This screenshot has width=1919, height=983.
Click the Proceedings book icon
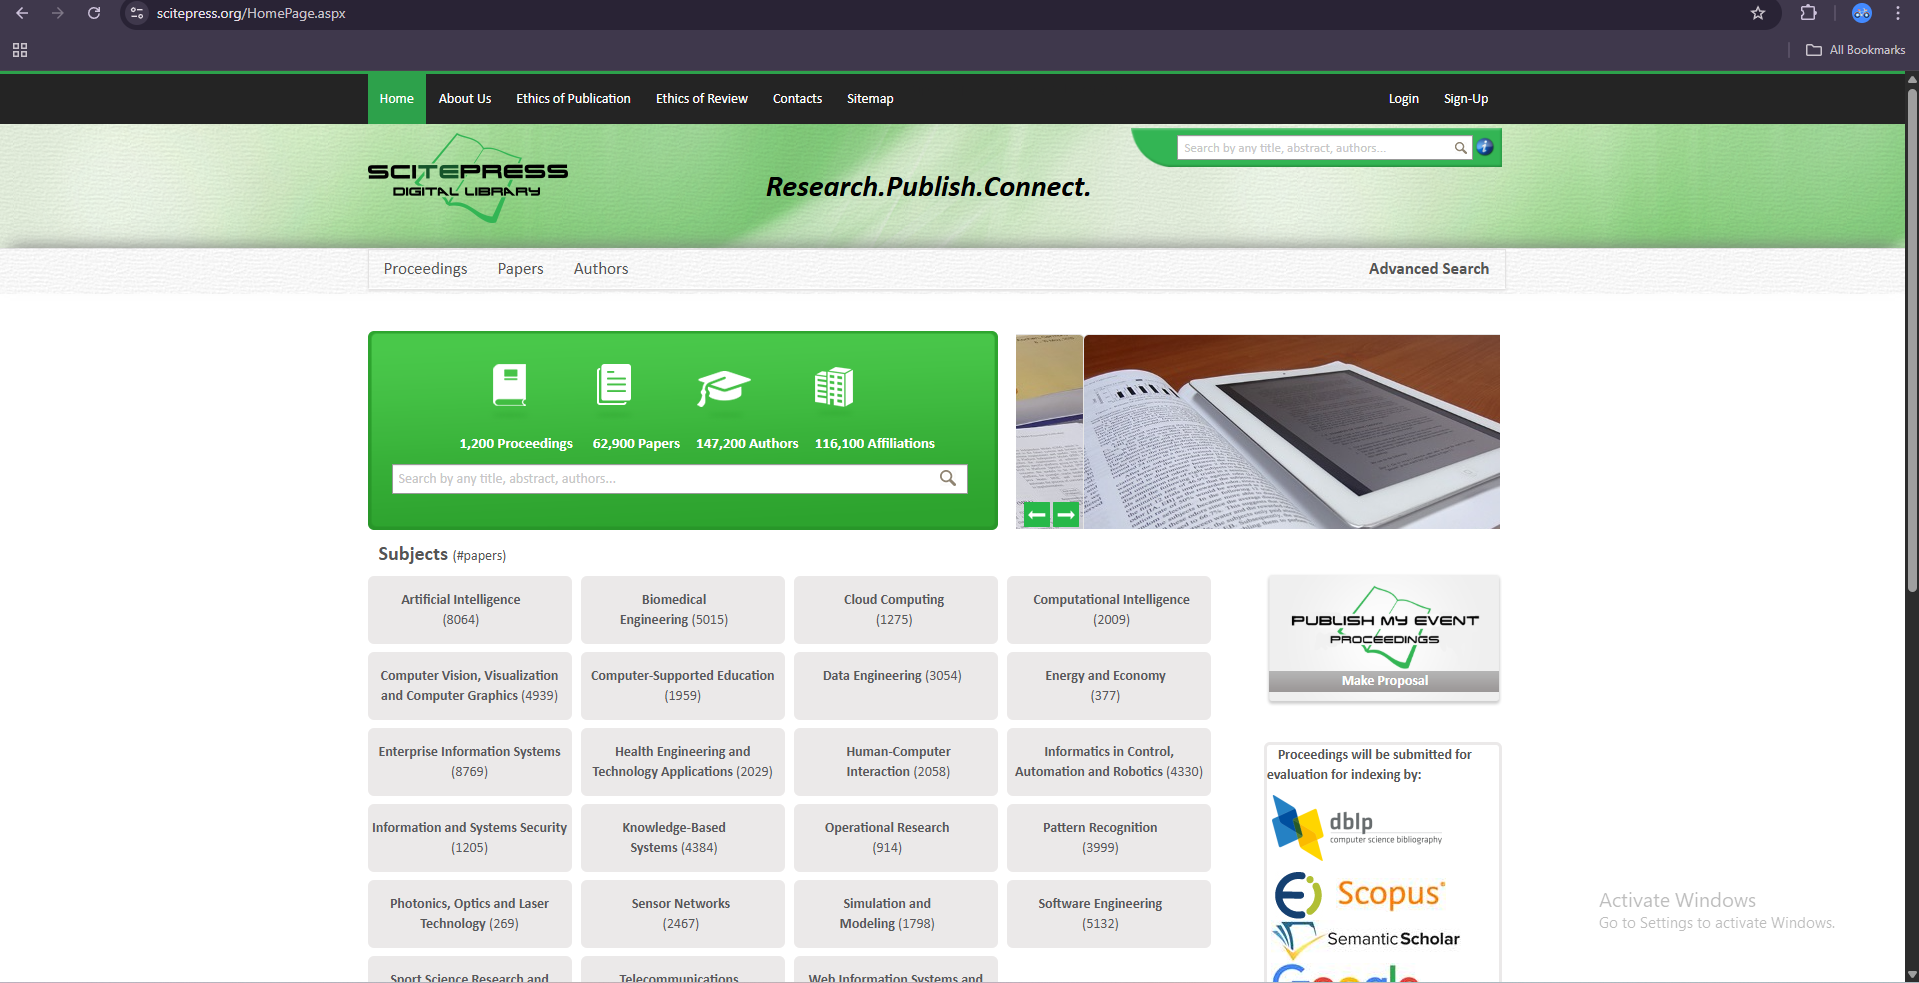510,385
